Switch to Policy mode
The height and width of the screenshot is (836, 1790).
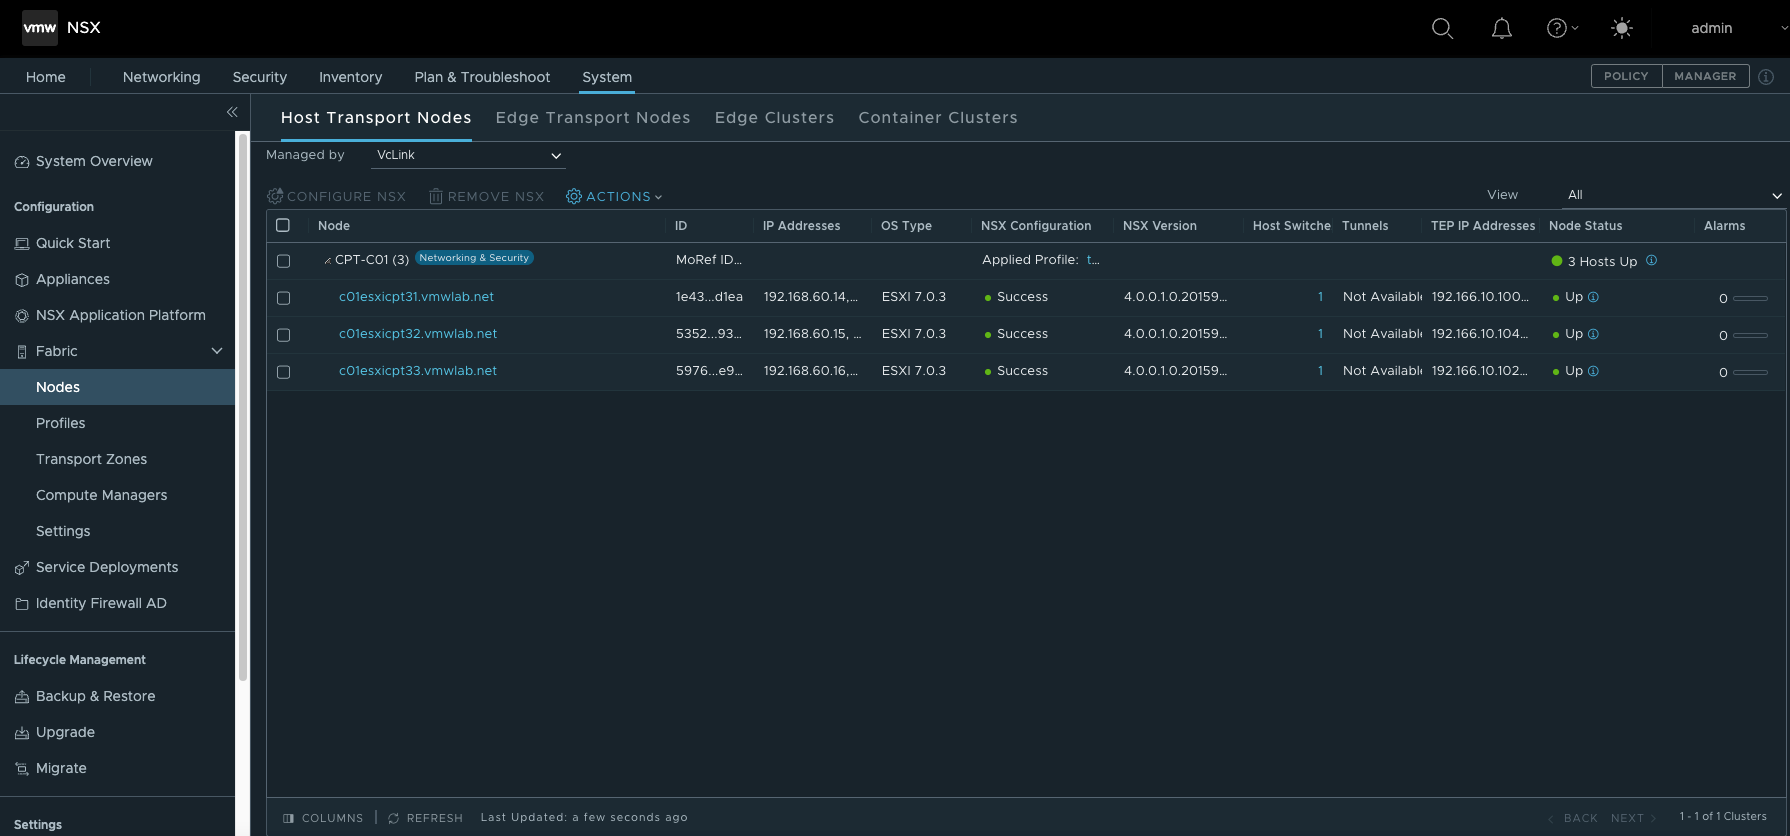tap(1626, 76)
